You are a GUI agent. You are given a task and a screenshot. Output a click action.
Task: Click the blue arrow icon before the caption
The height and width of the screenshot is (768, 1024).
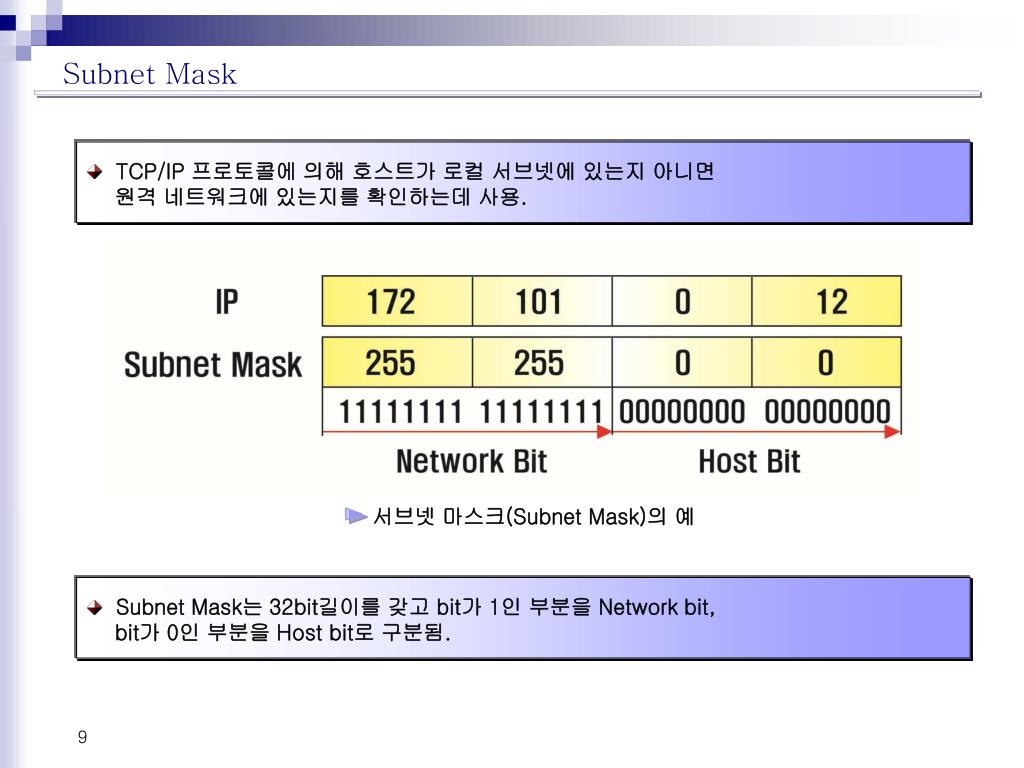pos(356,516)
